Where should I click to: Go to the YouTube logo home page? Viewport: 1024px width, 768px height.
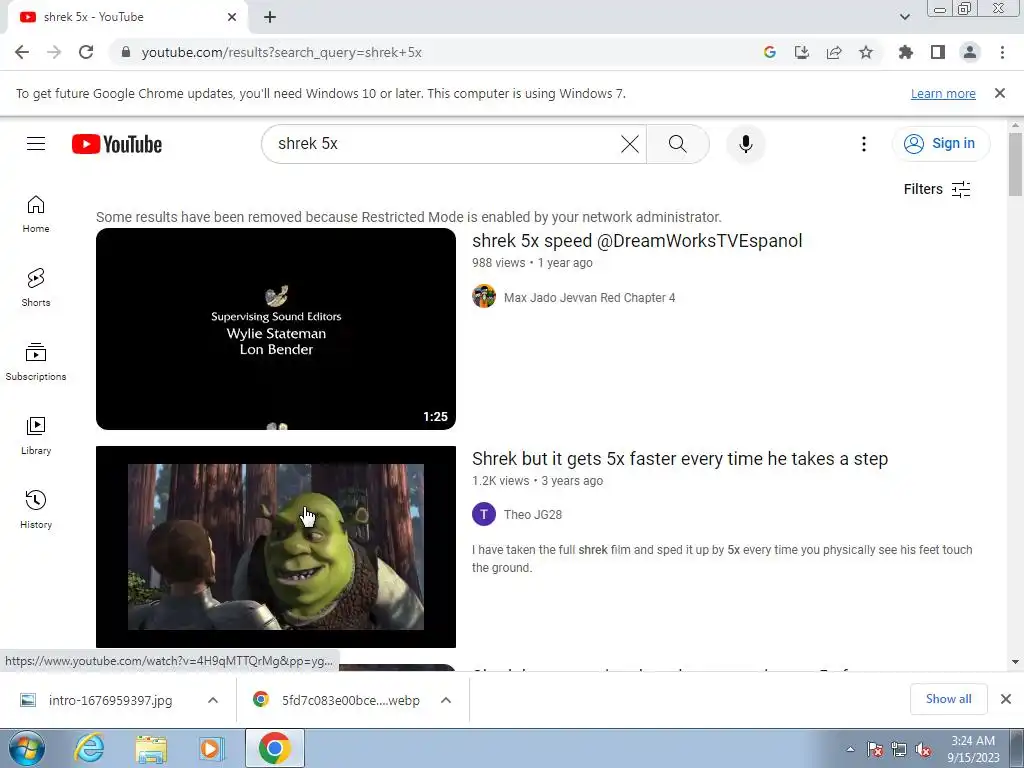[117, 144]
